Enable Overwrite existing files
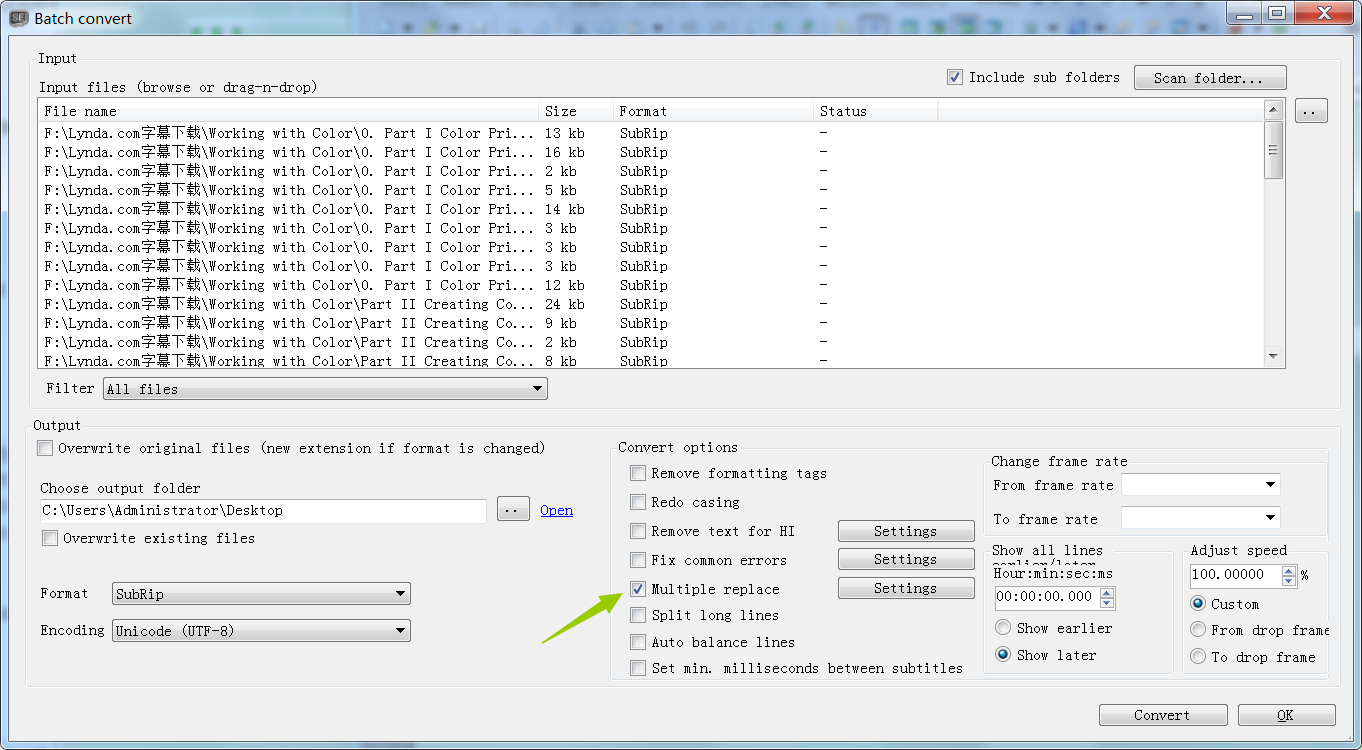Image resolution: width=1362 pixels, height=750 pixels. [49, 538]
